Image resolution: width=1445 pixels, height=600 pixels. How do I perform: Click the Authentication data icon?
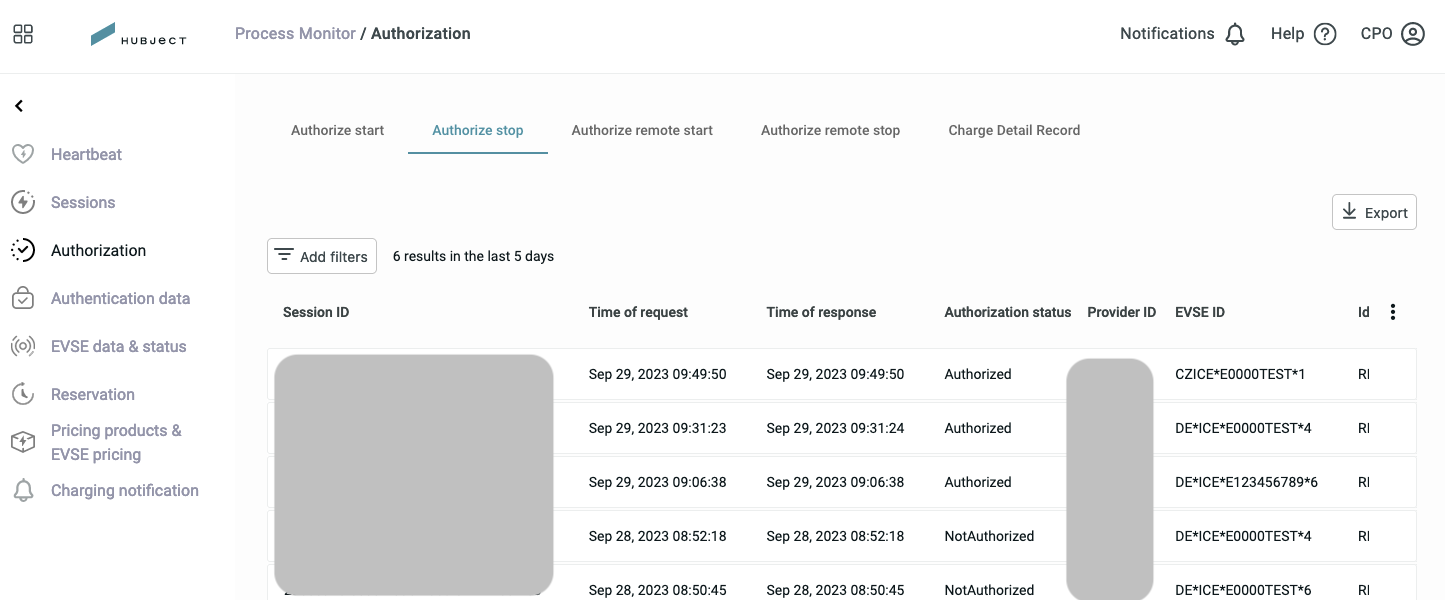[x=23, y=298]
